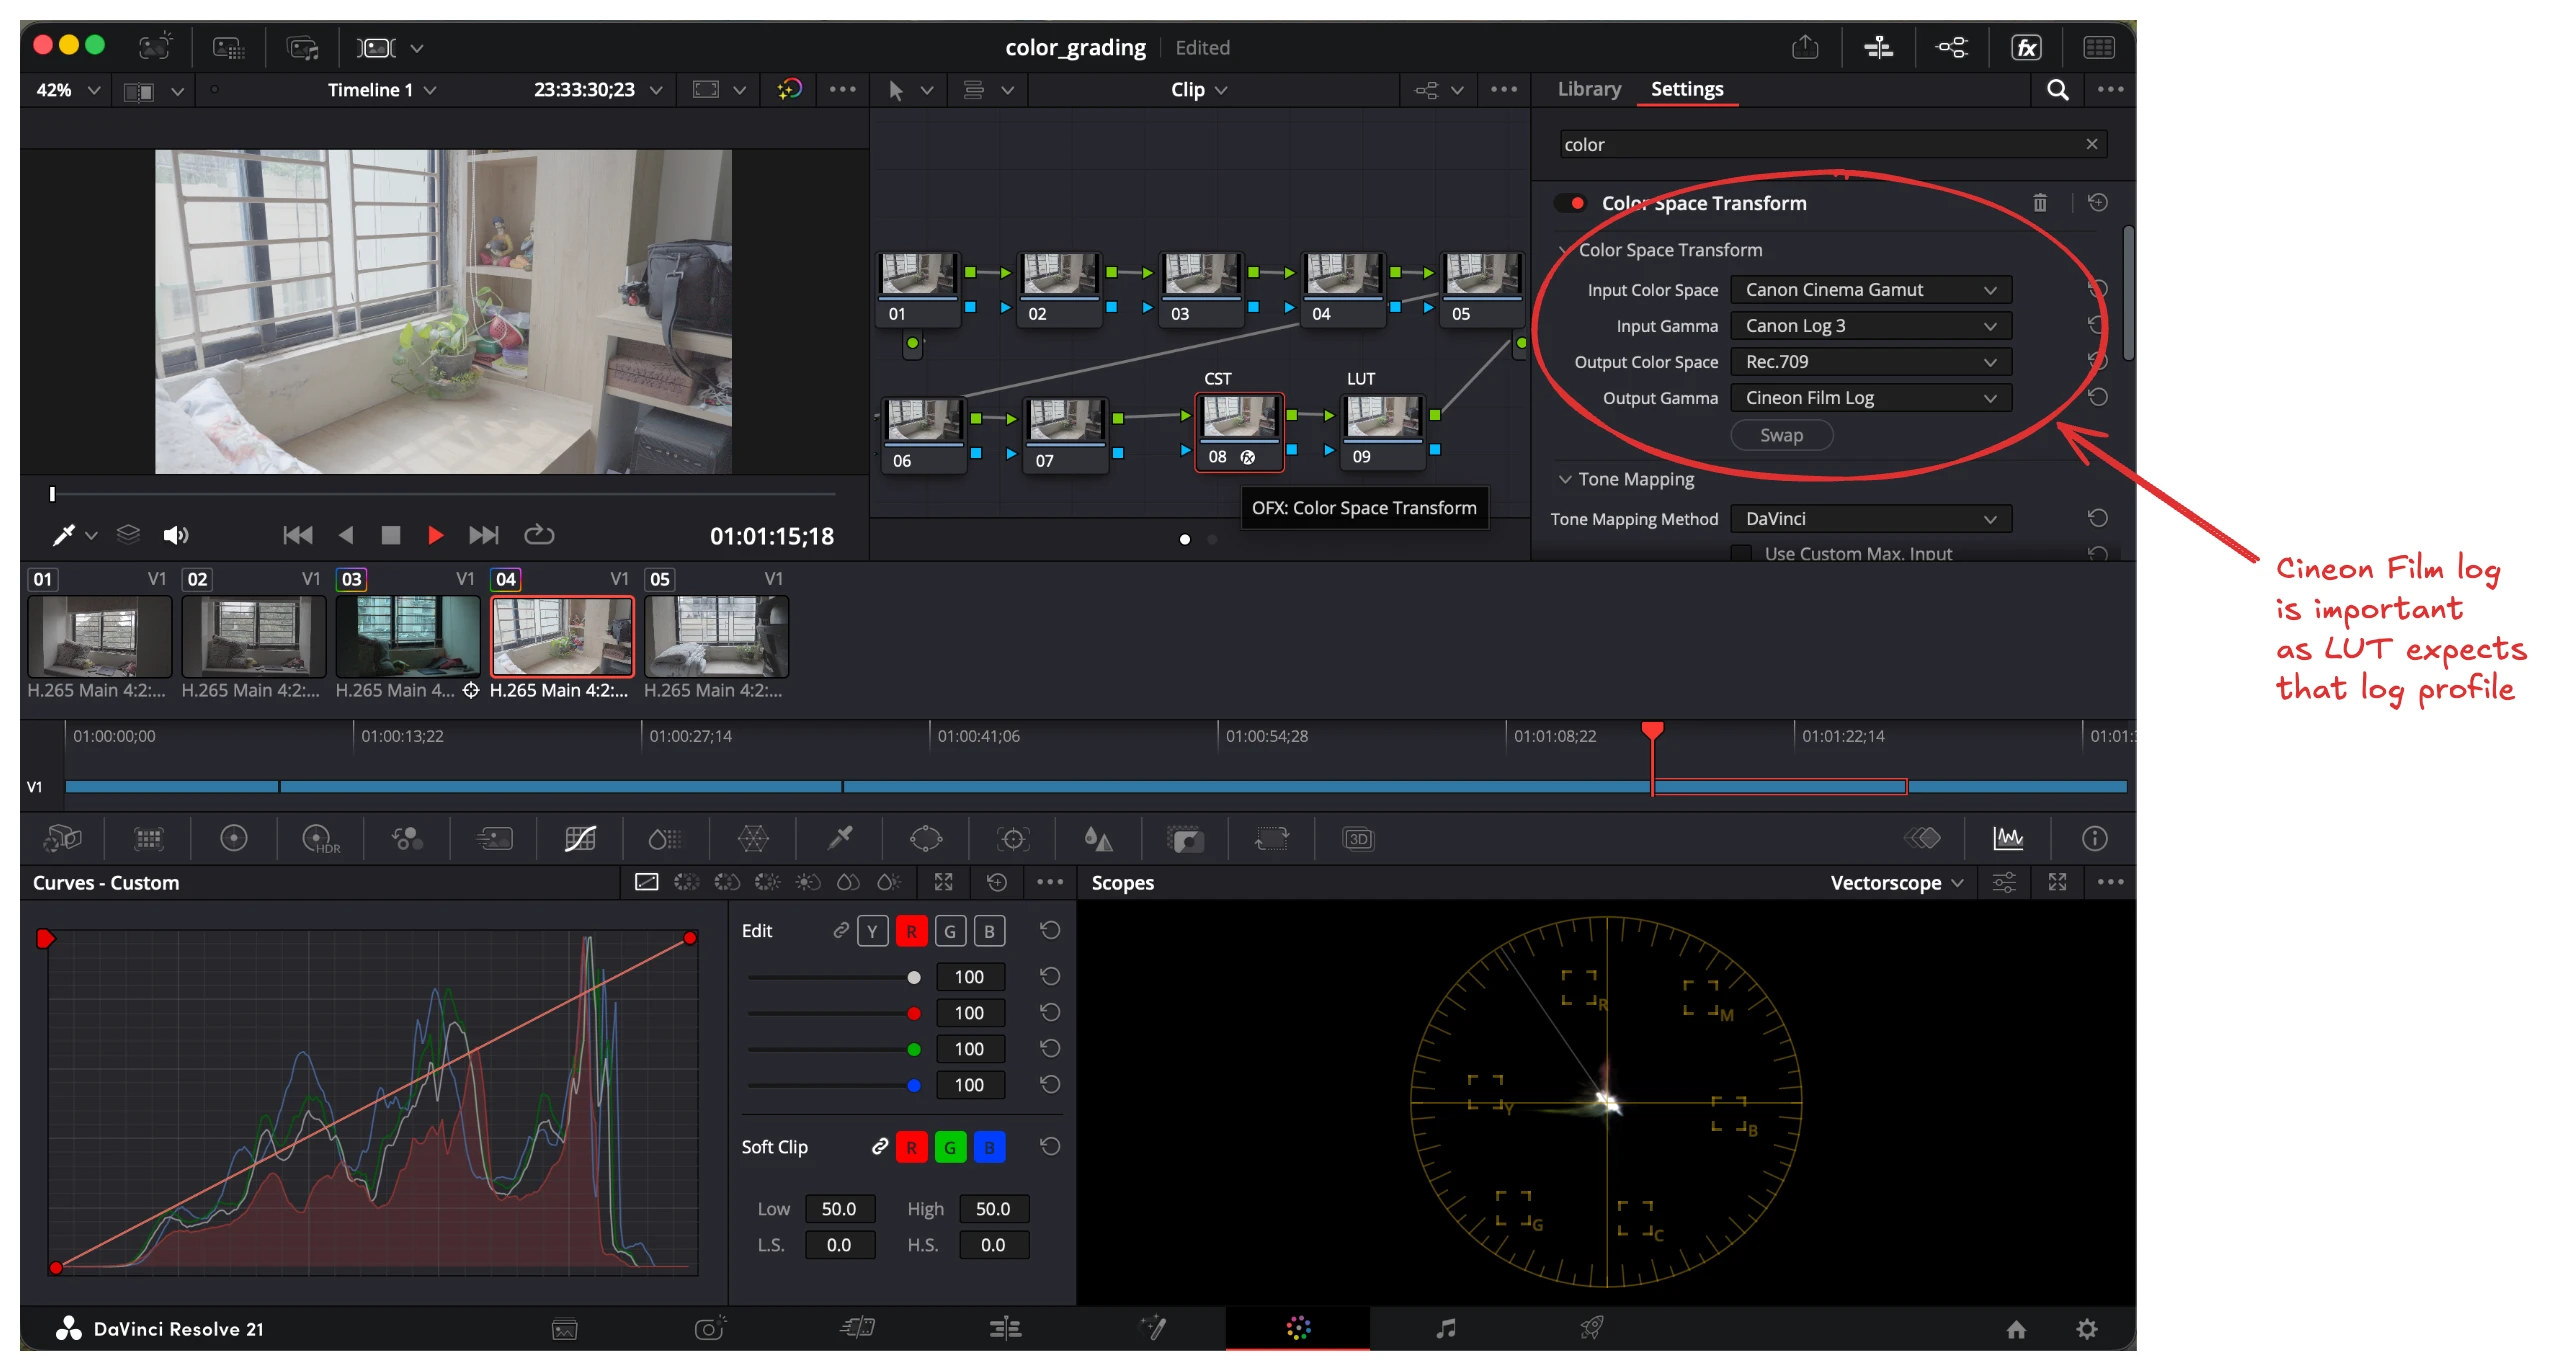This screenshot has height=1371, width=2560.
Task: Open the Output Gamma dropdown
Action: (x=1870, y=398)
